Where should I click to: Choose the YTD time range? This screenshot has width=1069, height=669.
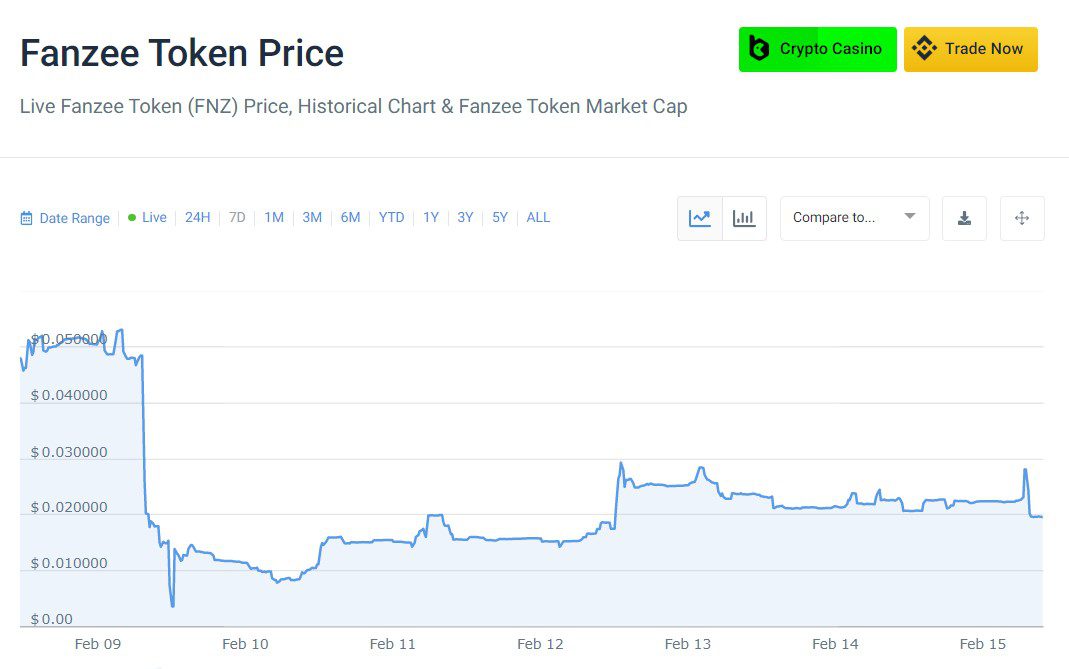point(391,218)
